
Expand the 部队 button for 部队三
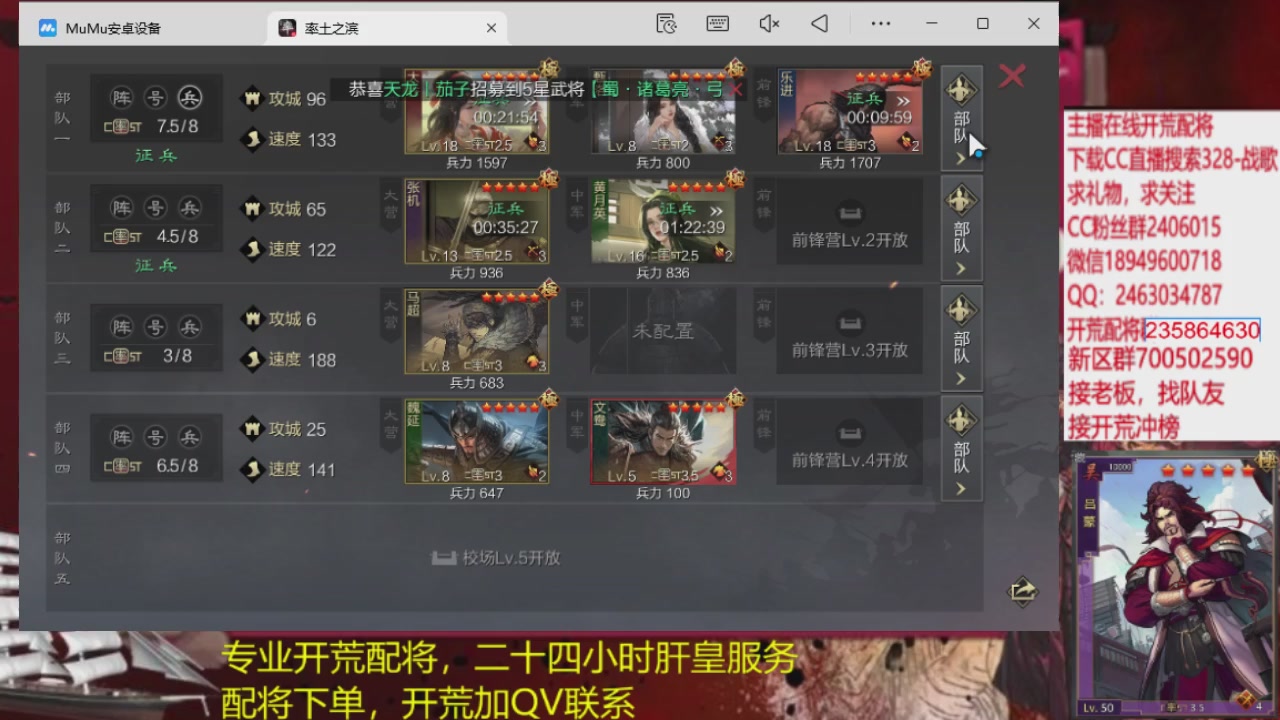961,338
